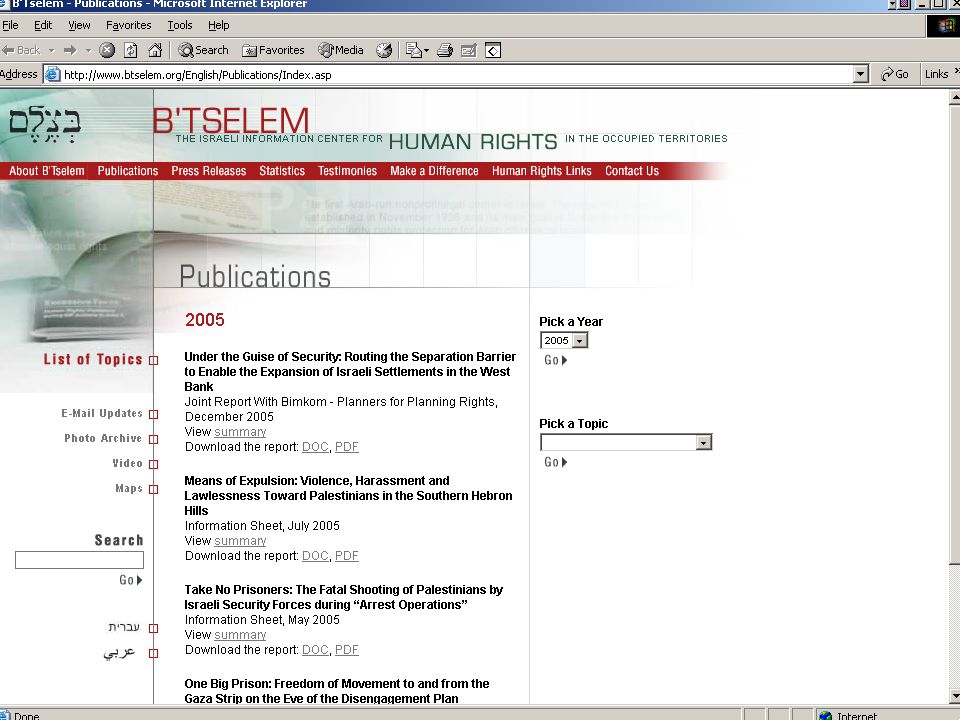Print the page with the printer icon
This screenshot has height=720, width=960.
445,50
